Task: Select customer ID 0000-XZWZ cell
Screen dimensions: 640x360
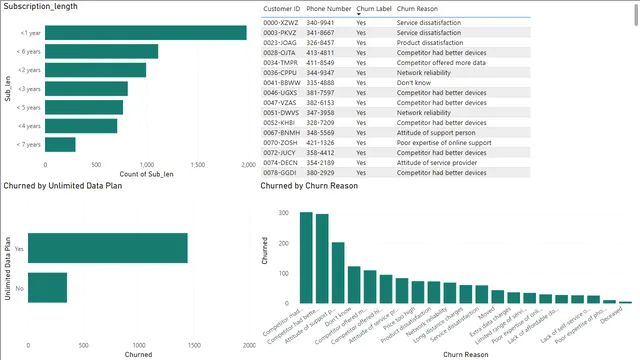Action: (x=281, y=23)
